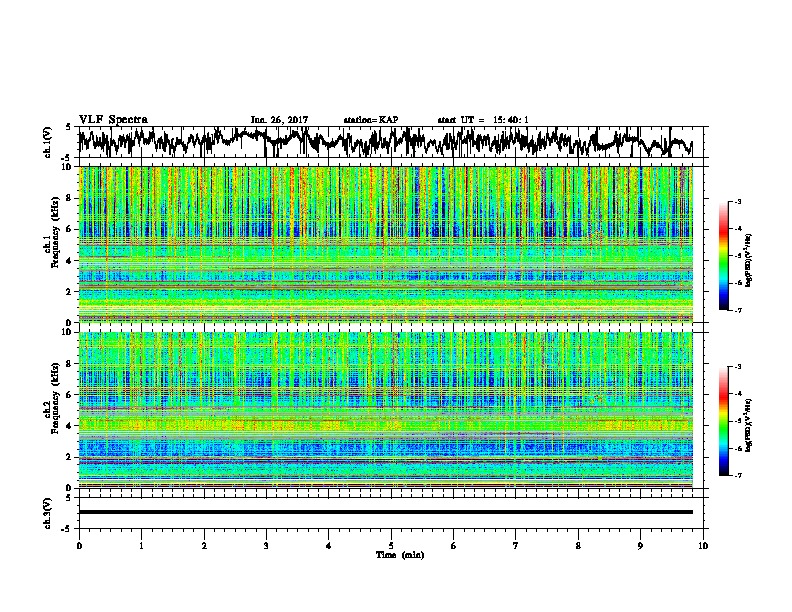Viewport: 792px width, 612px height.
Task: Click time axis tick label 0
Action: [x=79, y=546]
